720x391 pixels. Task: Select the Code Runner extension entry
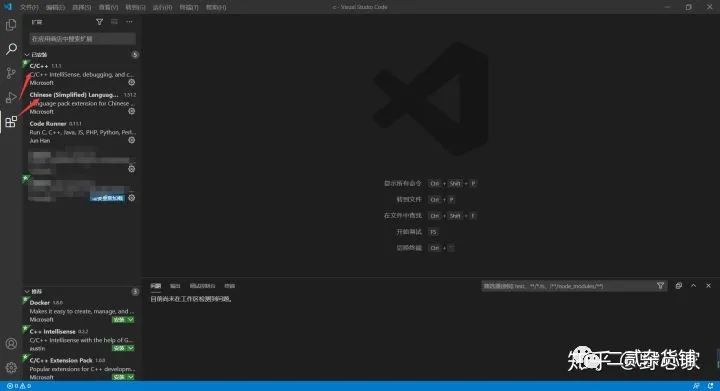(x=82, y=132)
